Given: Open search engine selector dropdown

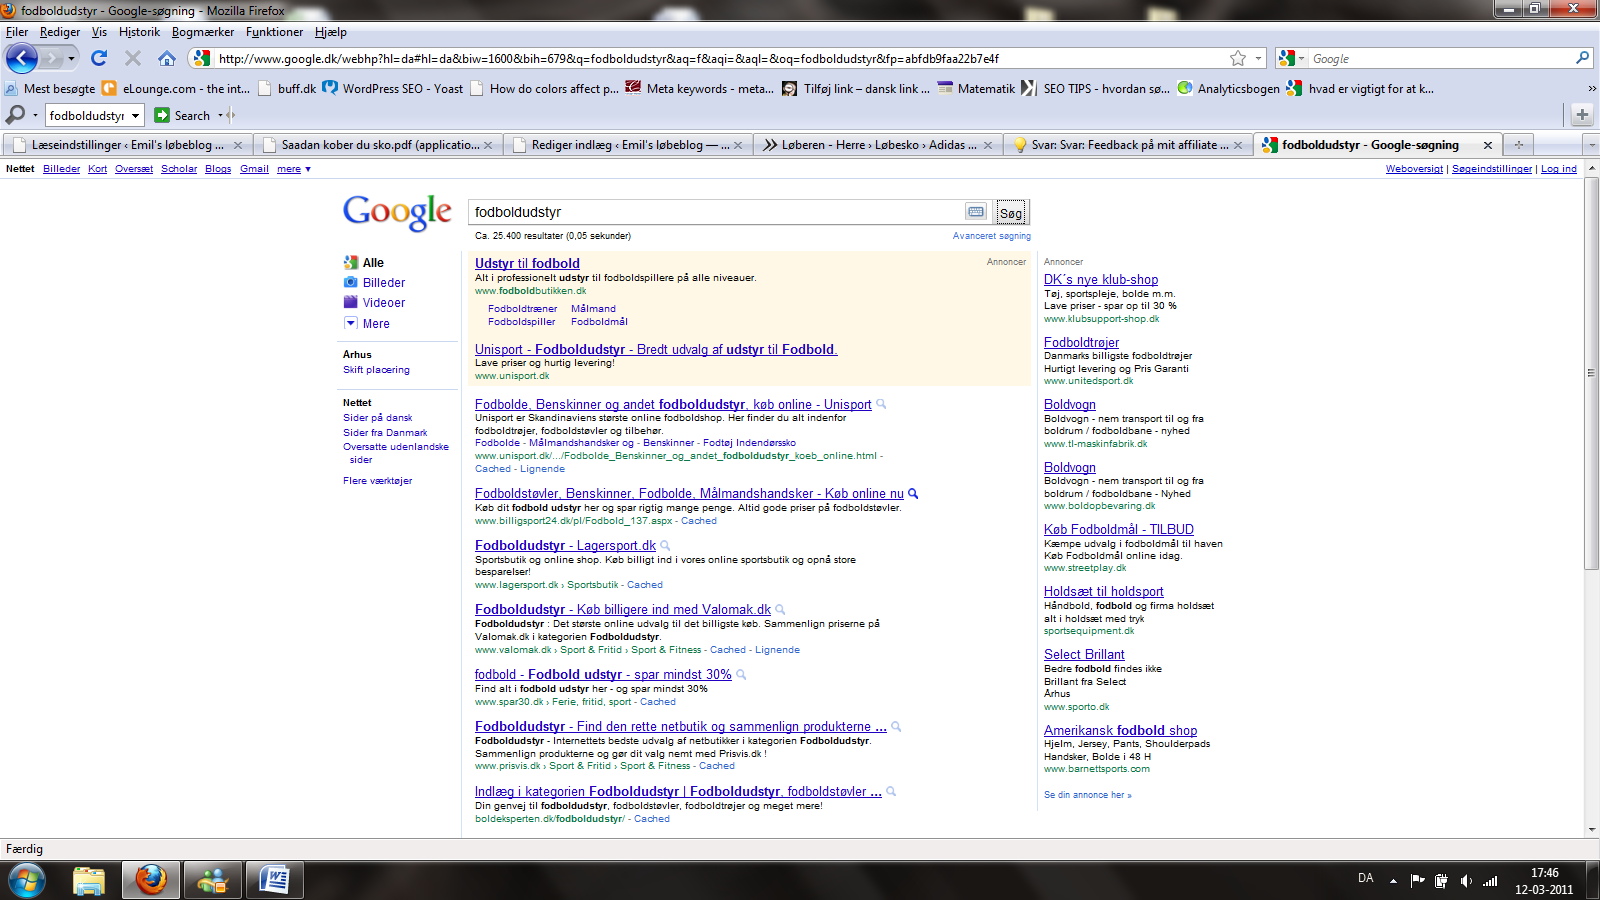Looking at the screenshot, I should tap(1300, 58).
